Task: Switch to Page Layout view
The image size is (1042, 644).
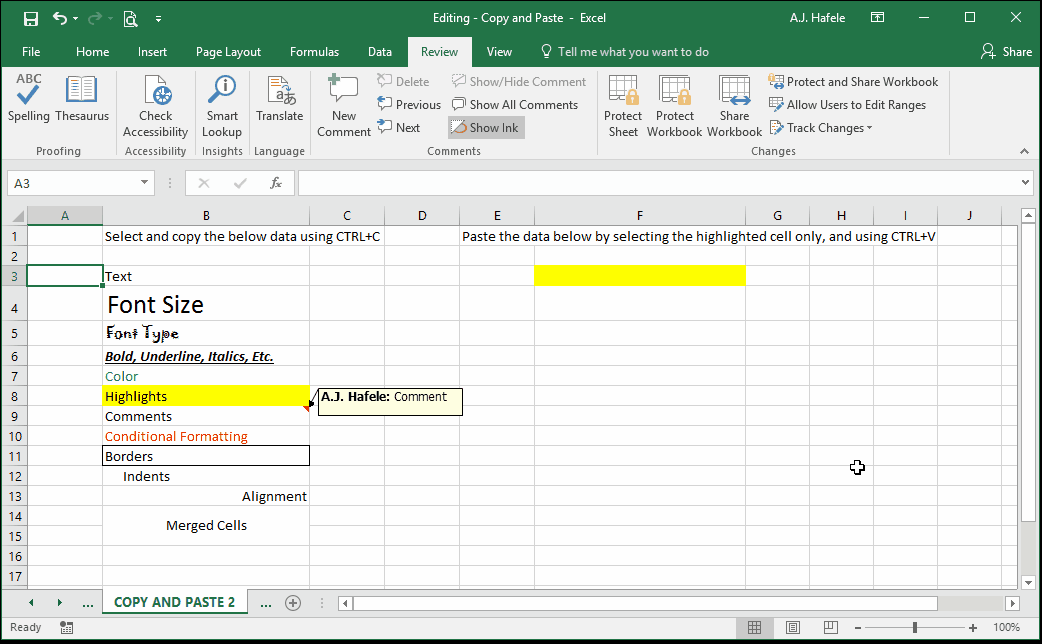Action: [x=793, y=627]
